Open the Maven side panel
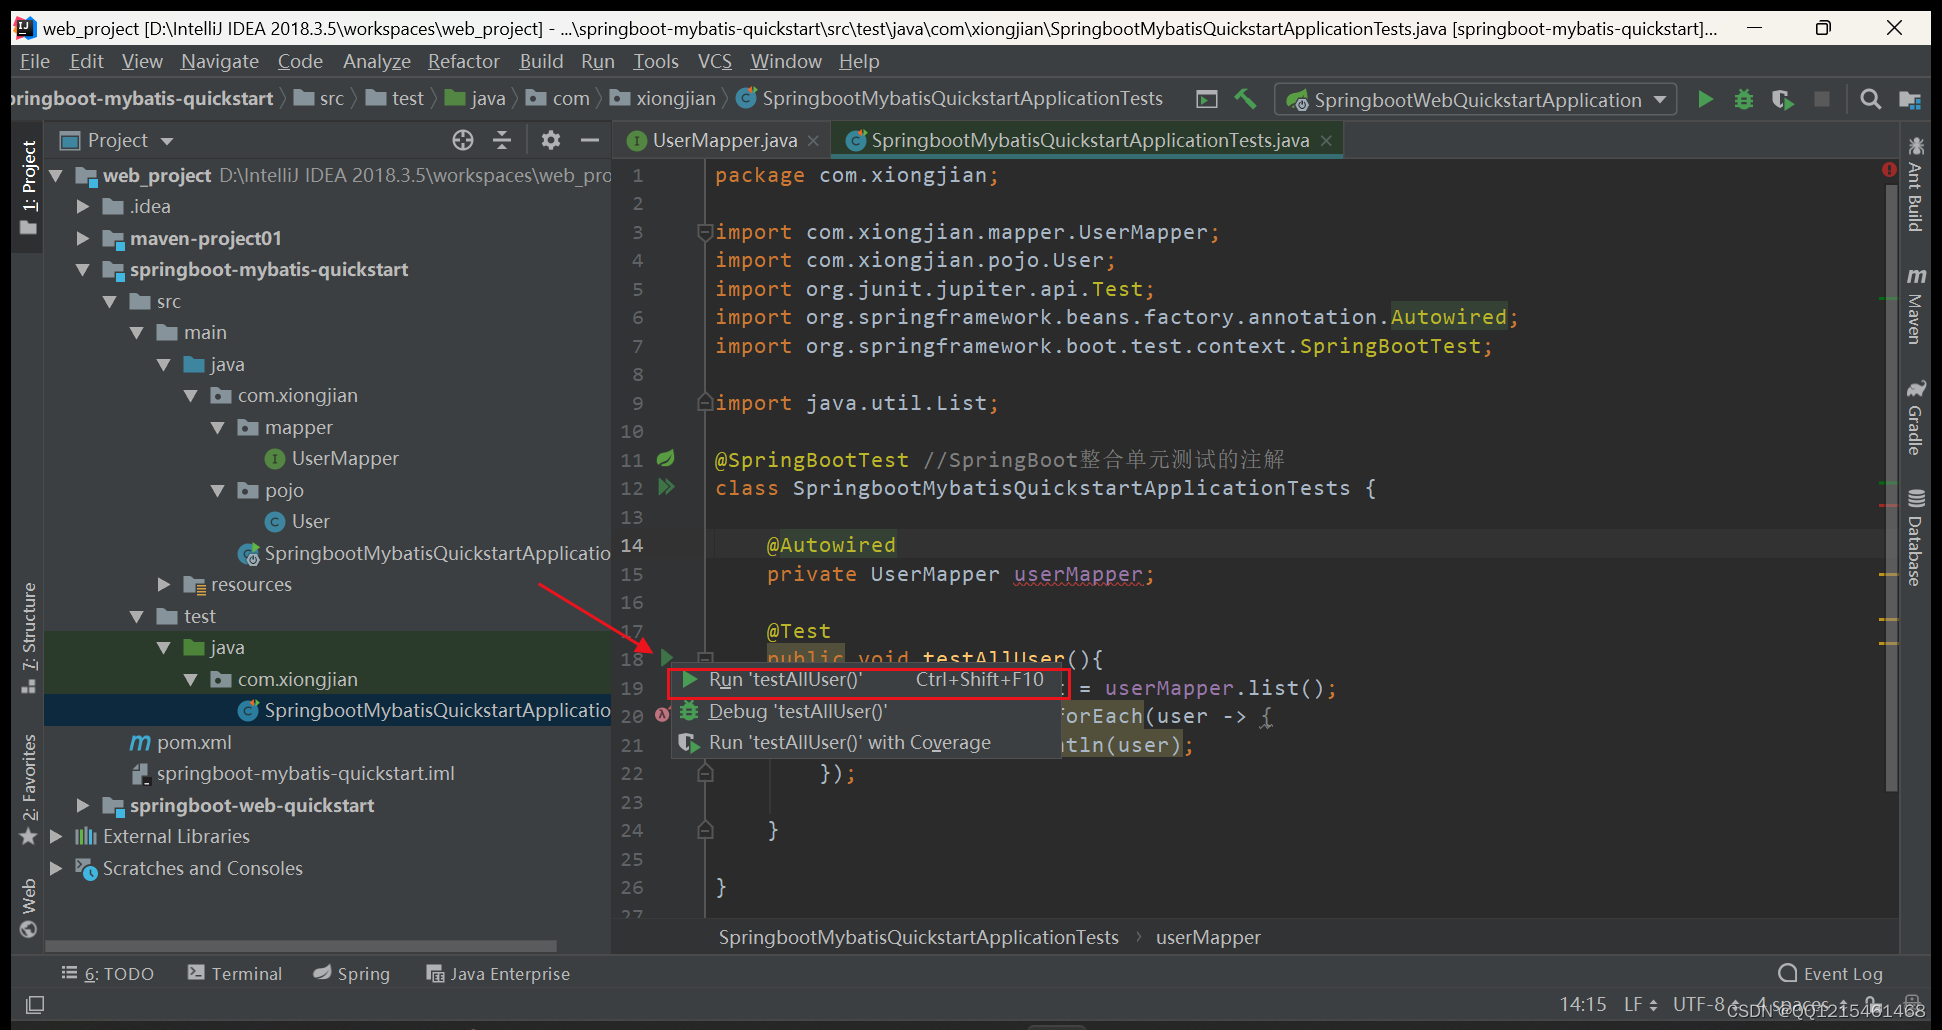The image size is (1942, 1030). [x=1914, y=305]
